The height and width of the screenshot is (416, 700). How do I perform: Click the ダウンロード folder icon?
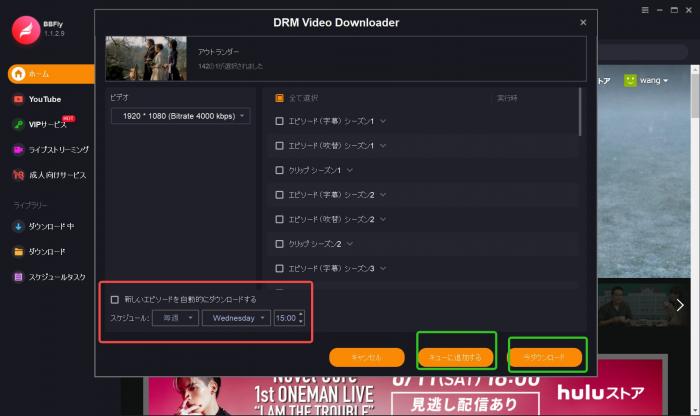point(18,252)
